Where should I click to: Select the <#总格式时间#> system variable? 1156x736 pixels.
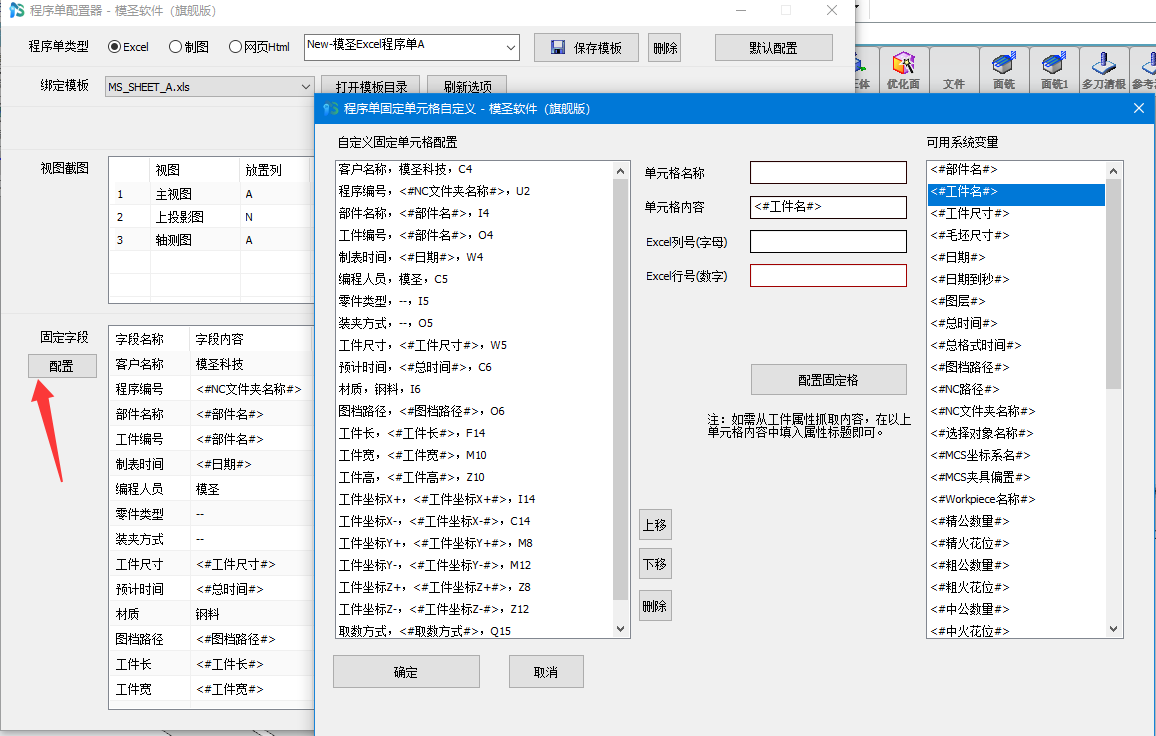click(x=1017, y=345)
